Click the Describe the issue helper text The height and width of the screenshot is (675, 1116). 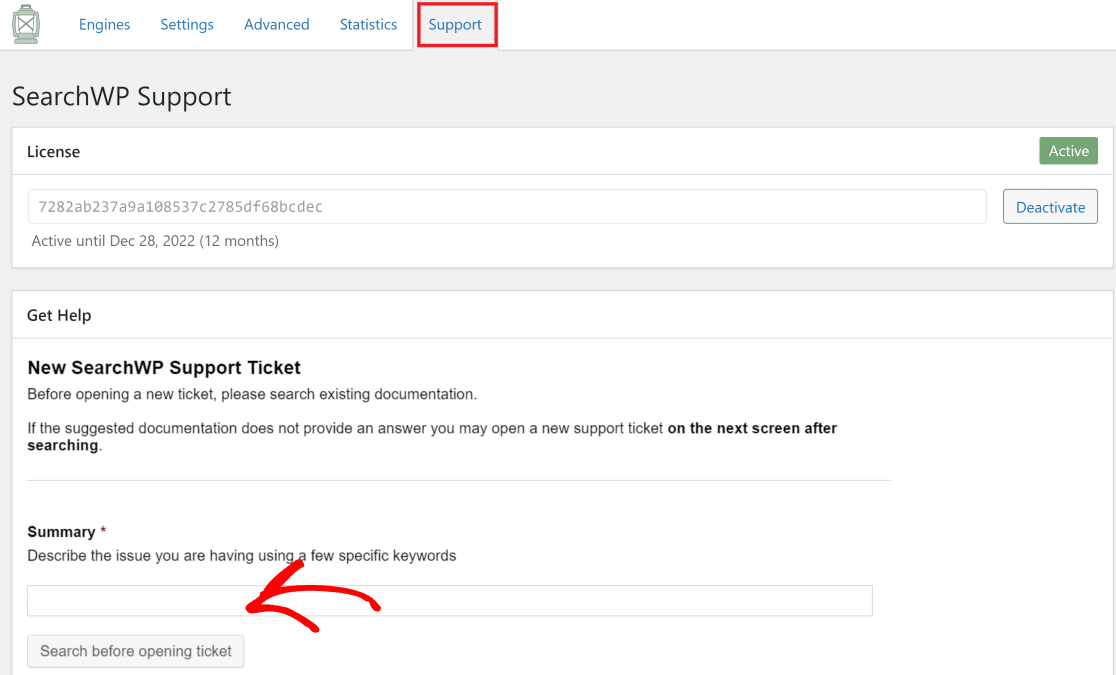(242, 555)
